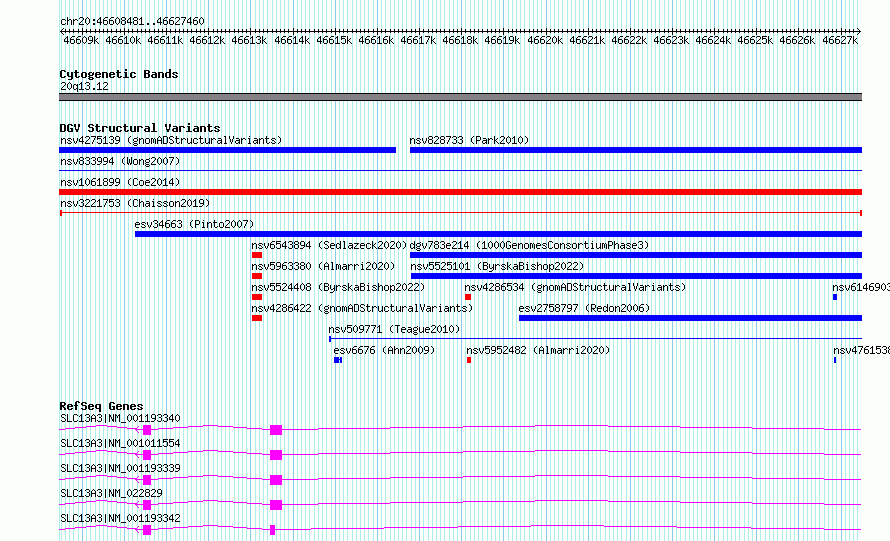Open the nsv4275139 (gnomADStructuralVariants) label
The width and height of the screenshot is (890, 541).
171,140
